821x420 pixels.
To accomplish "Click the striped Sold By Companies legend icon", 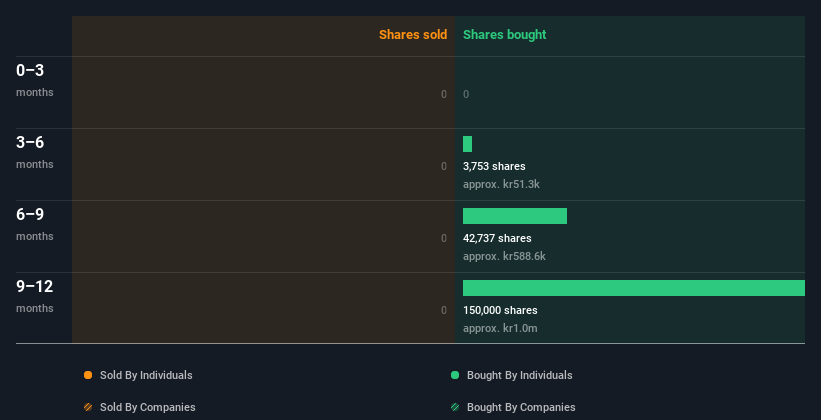I will 88,407.
